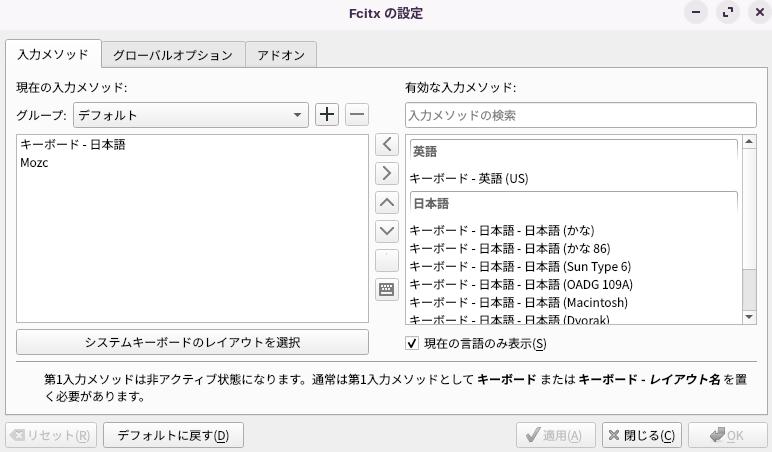The width and height of the screenshot is (772, 452).
Task: Click the minus icon to remove group
Action: 357,115
